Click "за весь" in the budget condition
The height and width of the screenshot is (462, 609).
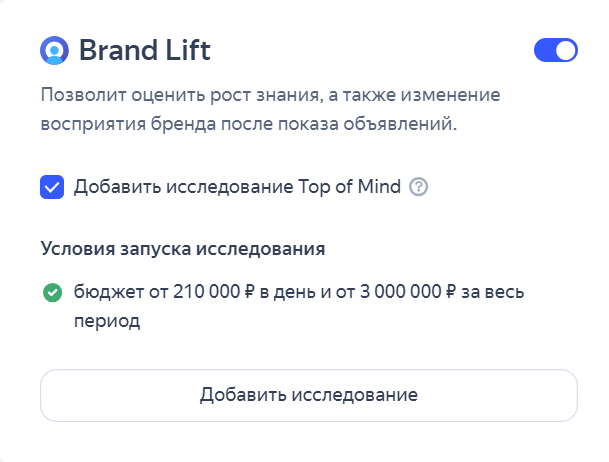[x=493, y=293]
